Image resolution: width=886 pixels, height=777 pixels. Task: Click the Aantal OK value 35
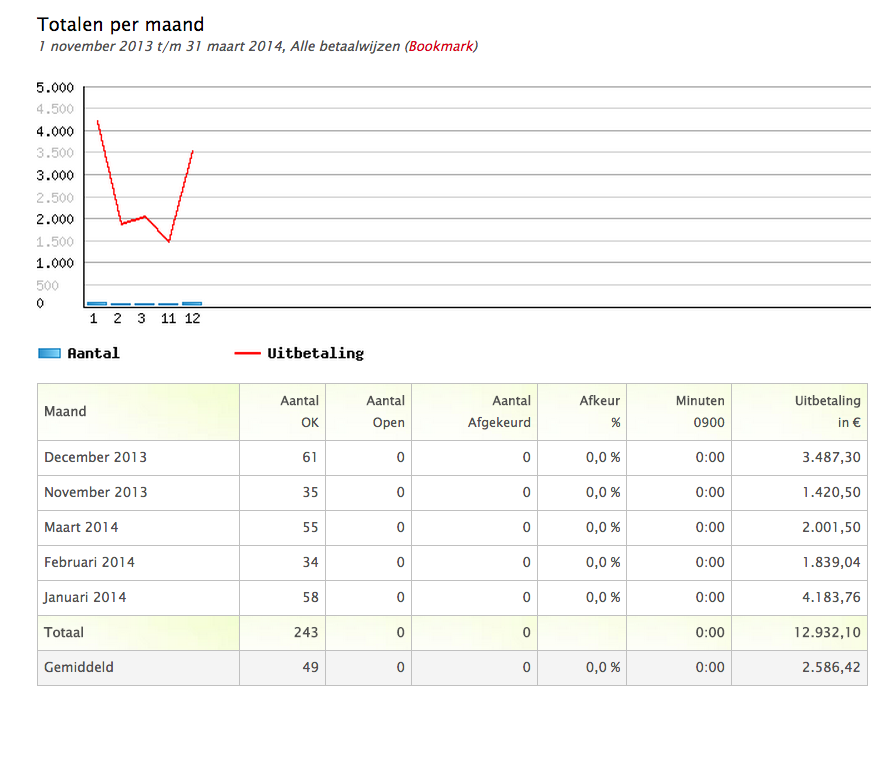click(x=310, y=492)
